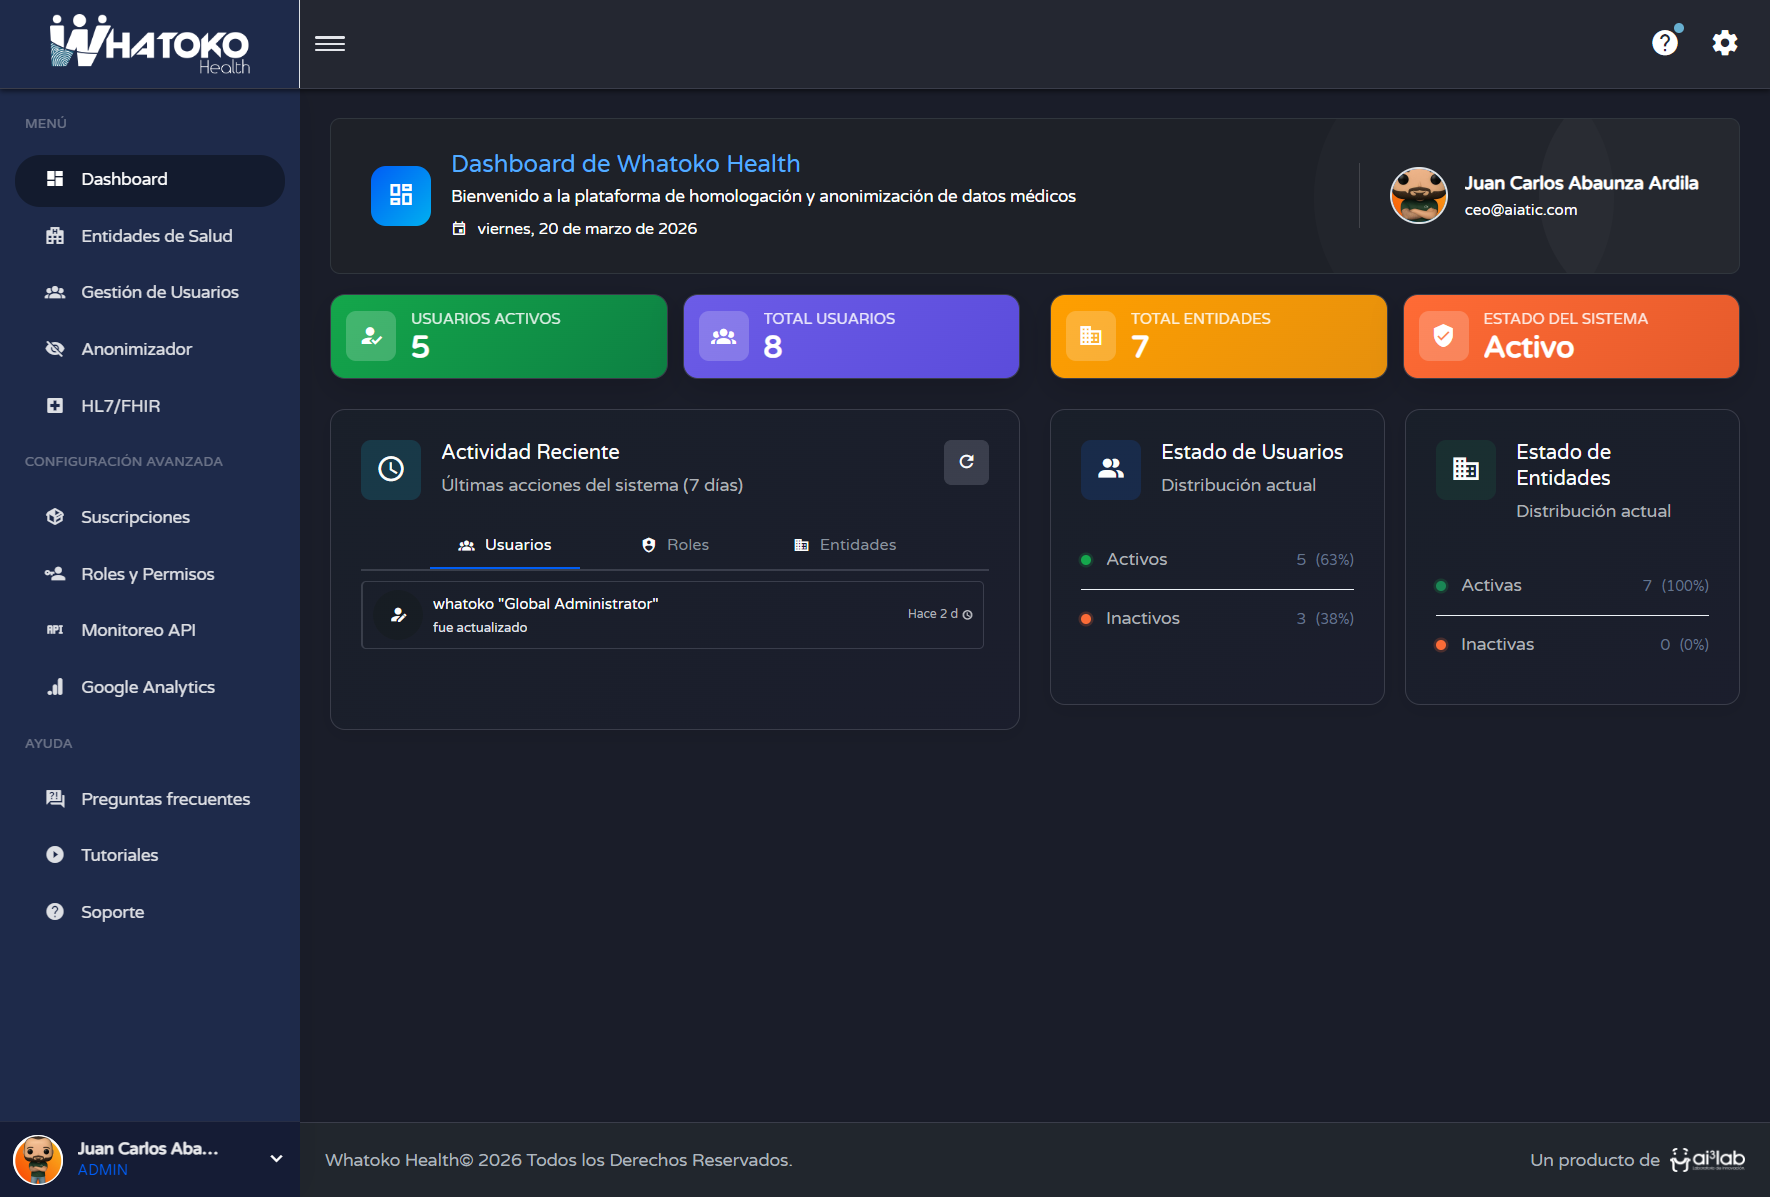
Task: Click the Soporte question icon
Action: [55, 912]
